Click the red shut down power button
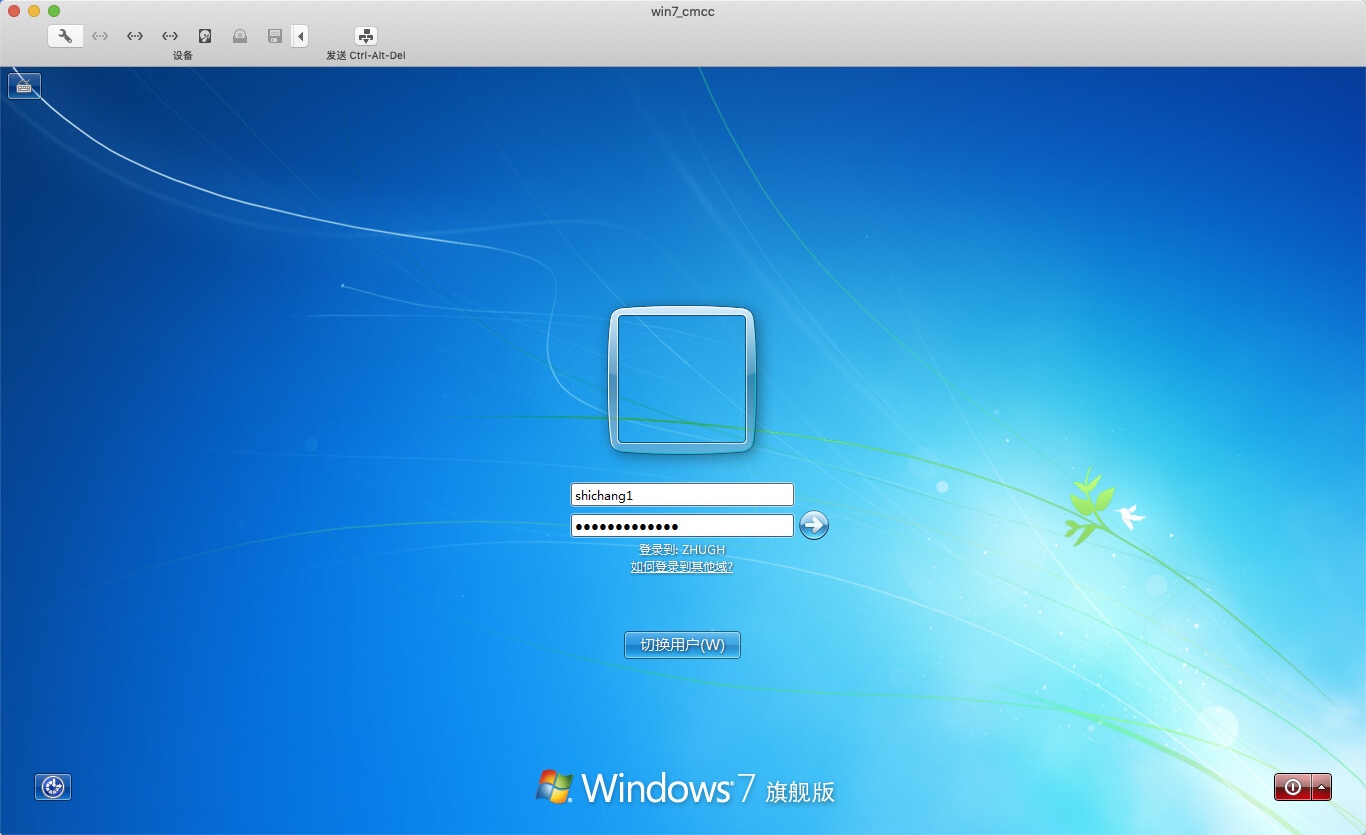 1292,787
